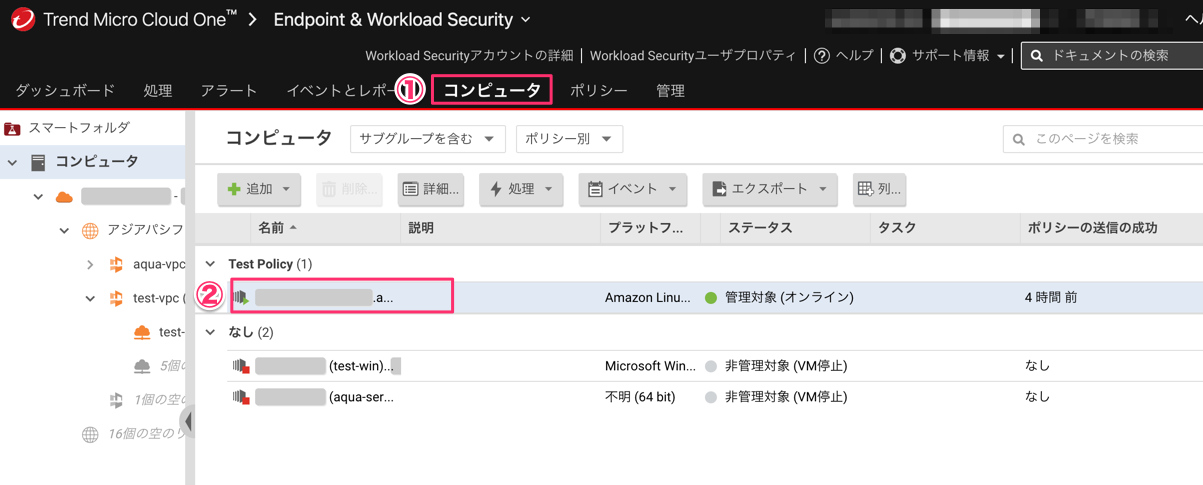1203x485 pixels.
Task: Open Workload Securityアカウントの詳細 link
Action: point(469,56)
